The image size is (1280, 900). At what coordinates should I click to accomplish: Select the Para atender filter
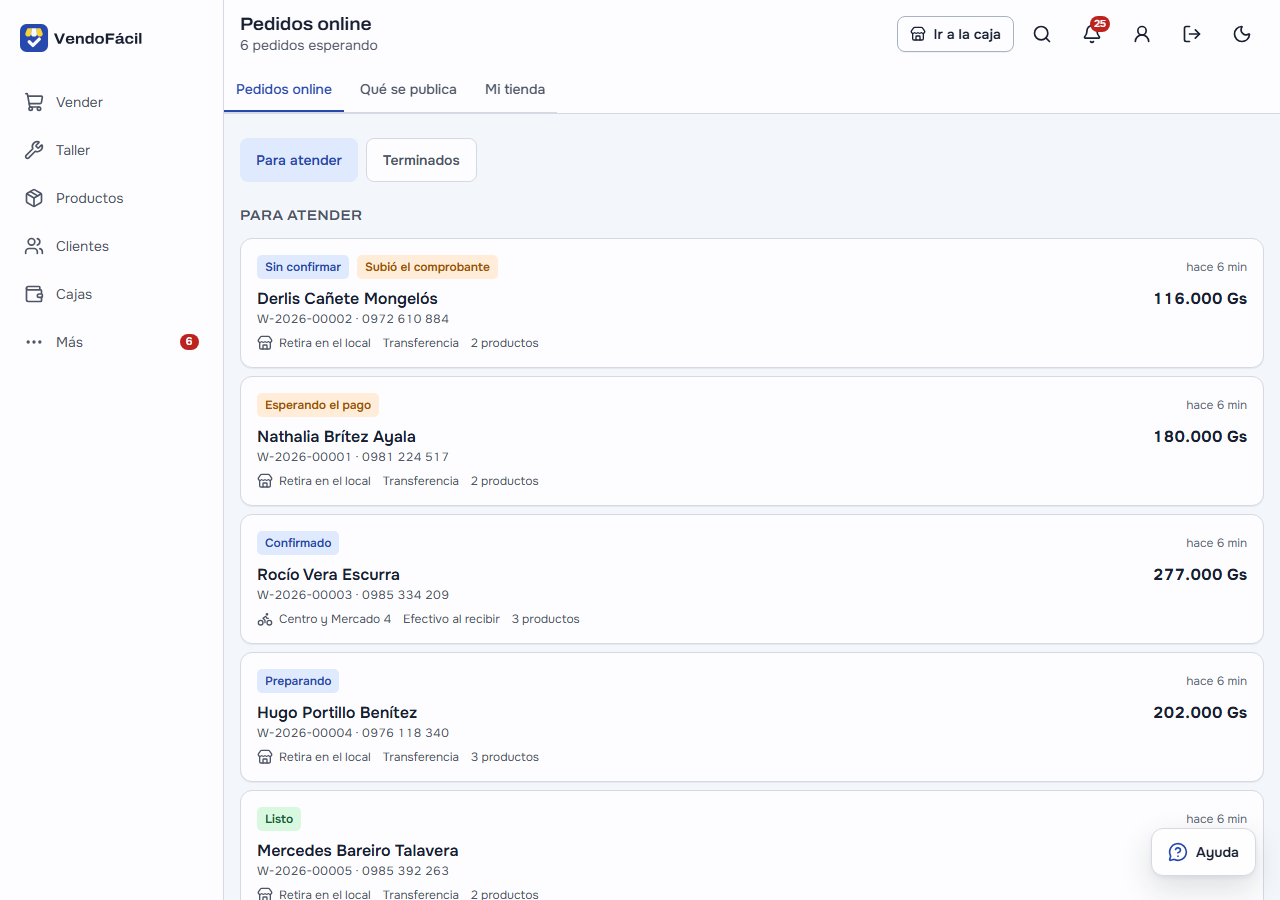pos(299,160)
